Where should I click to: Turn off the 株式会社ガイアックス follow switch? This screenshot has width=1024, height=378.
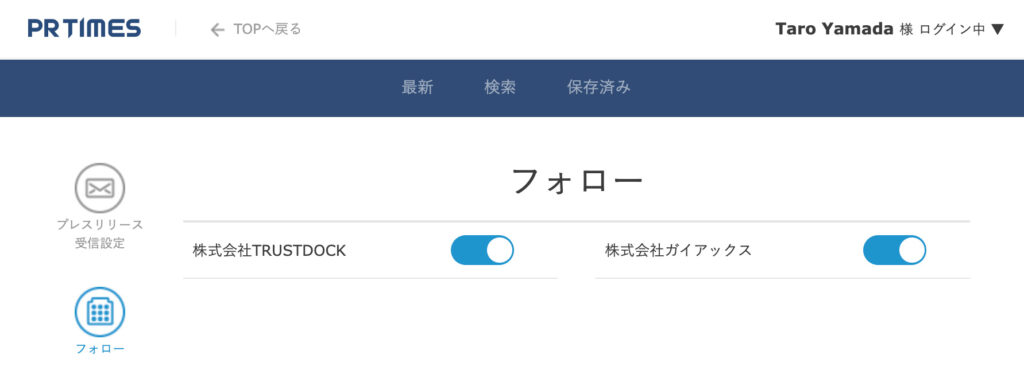895,250
